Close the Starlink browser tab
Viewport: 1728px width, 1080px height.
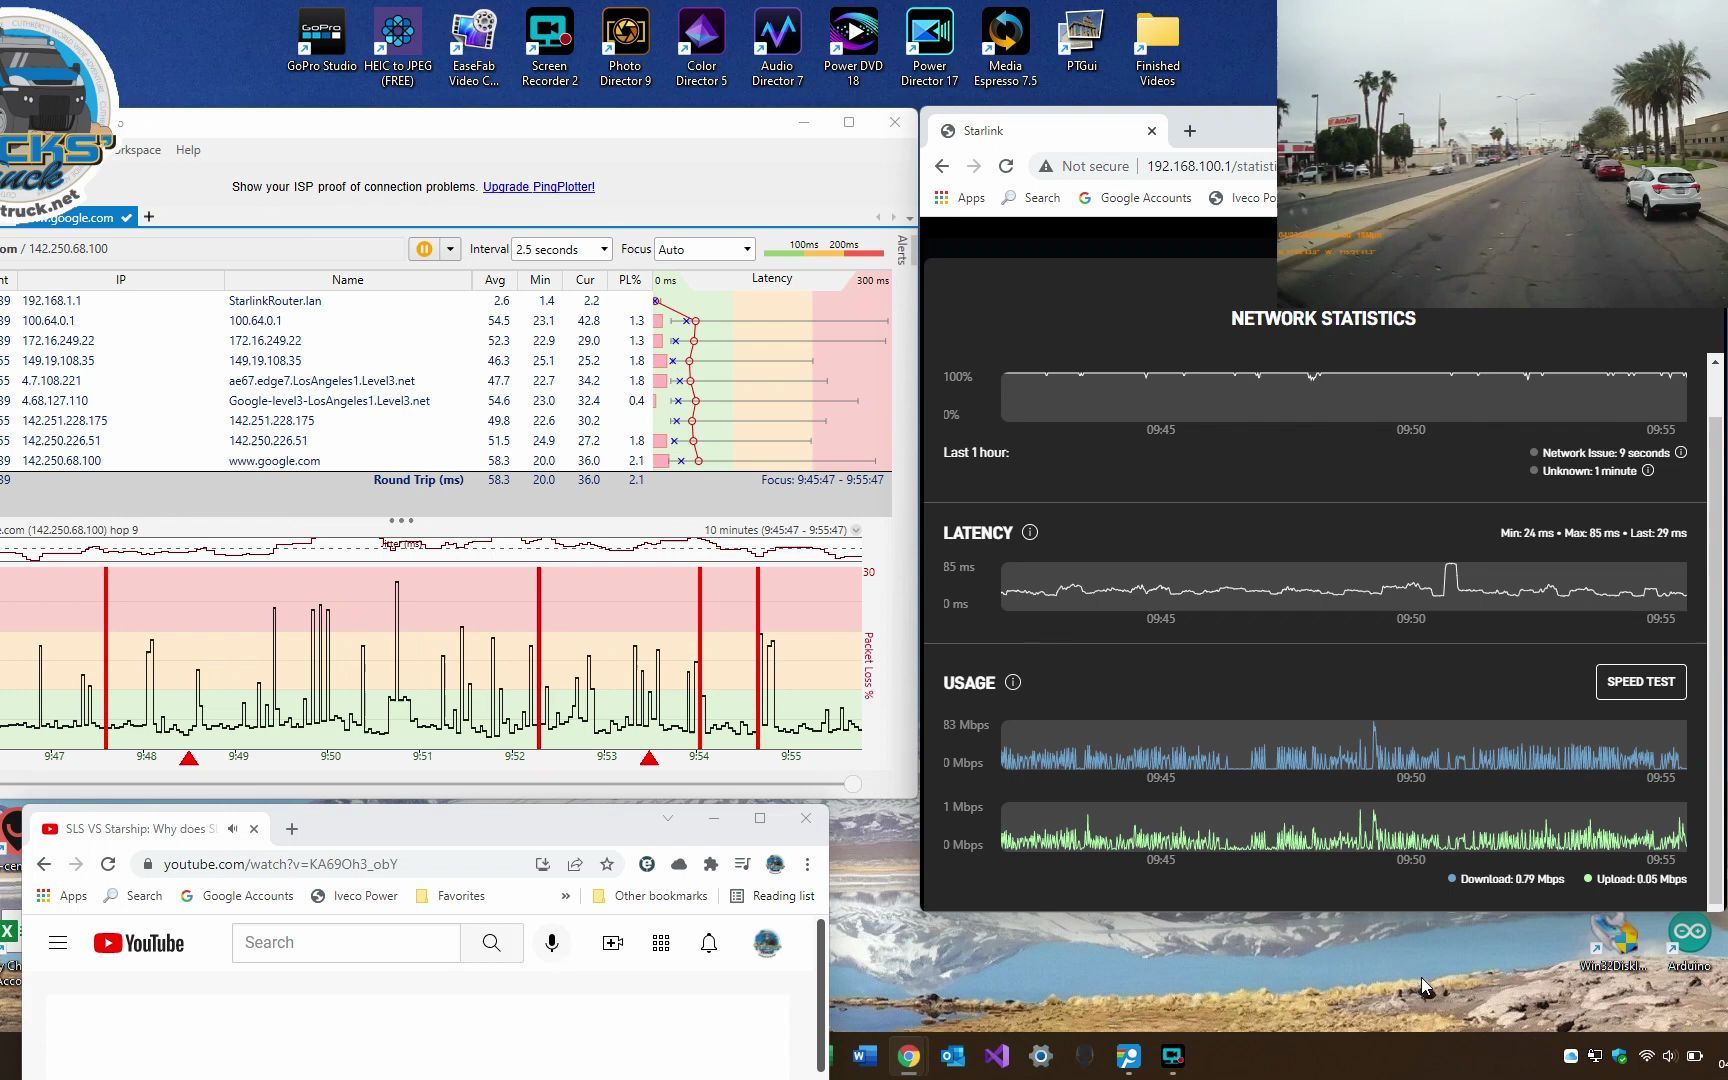coord(1151,131)
